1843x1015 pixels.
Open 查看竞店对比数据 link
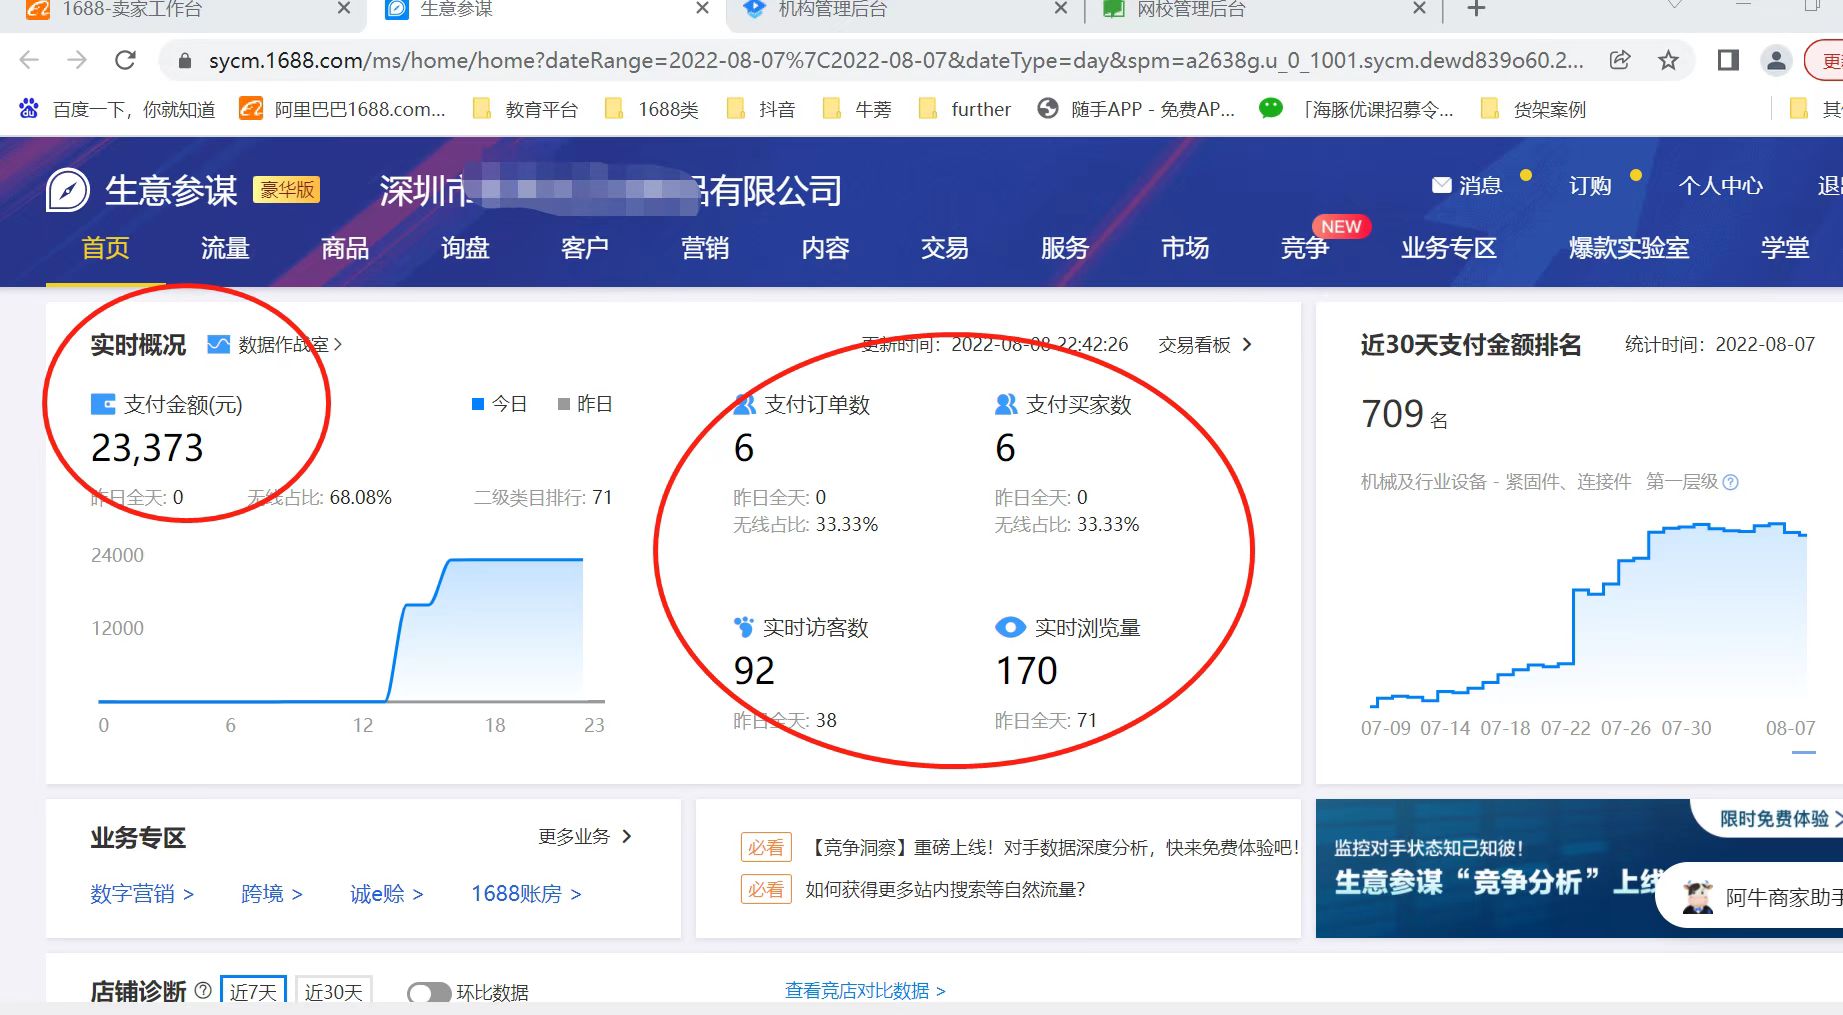point(864,990)
